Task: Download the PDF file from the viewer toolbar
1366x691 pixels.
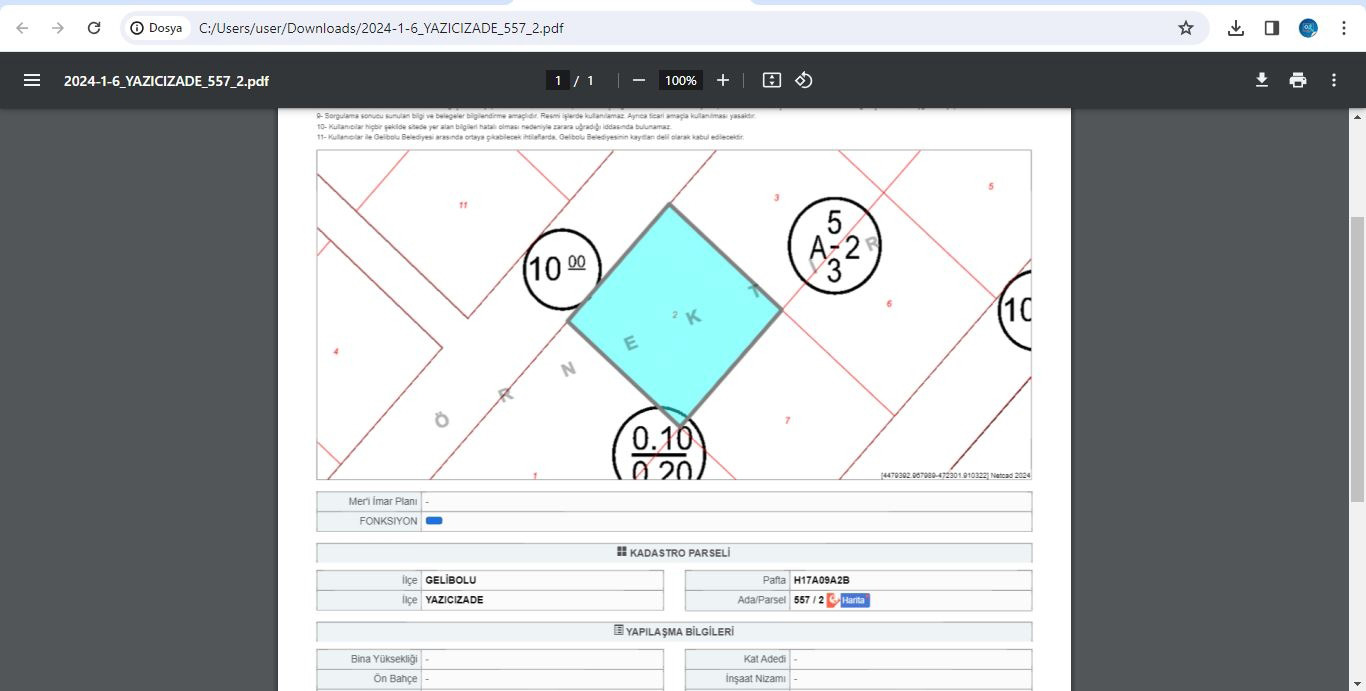Action: point(1262,80)
